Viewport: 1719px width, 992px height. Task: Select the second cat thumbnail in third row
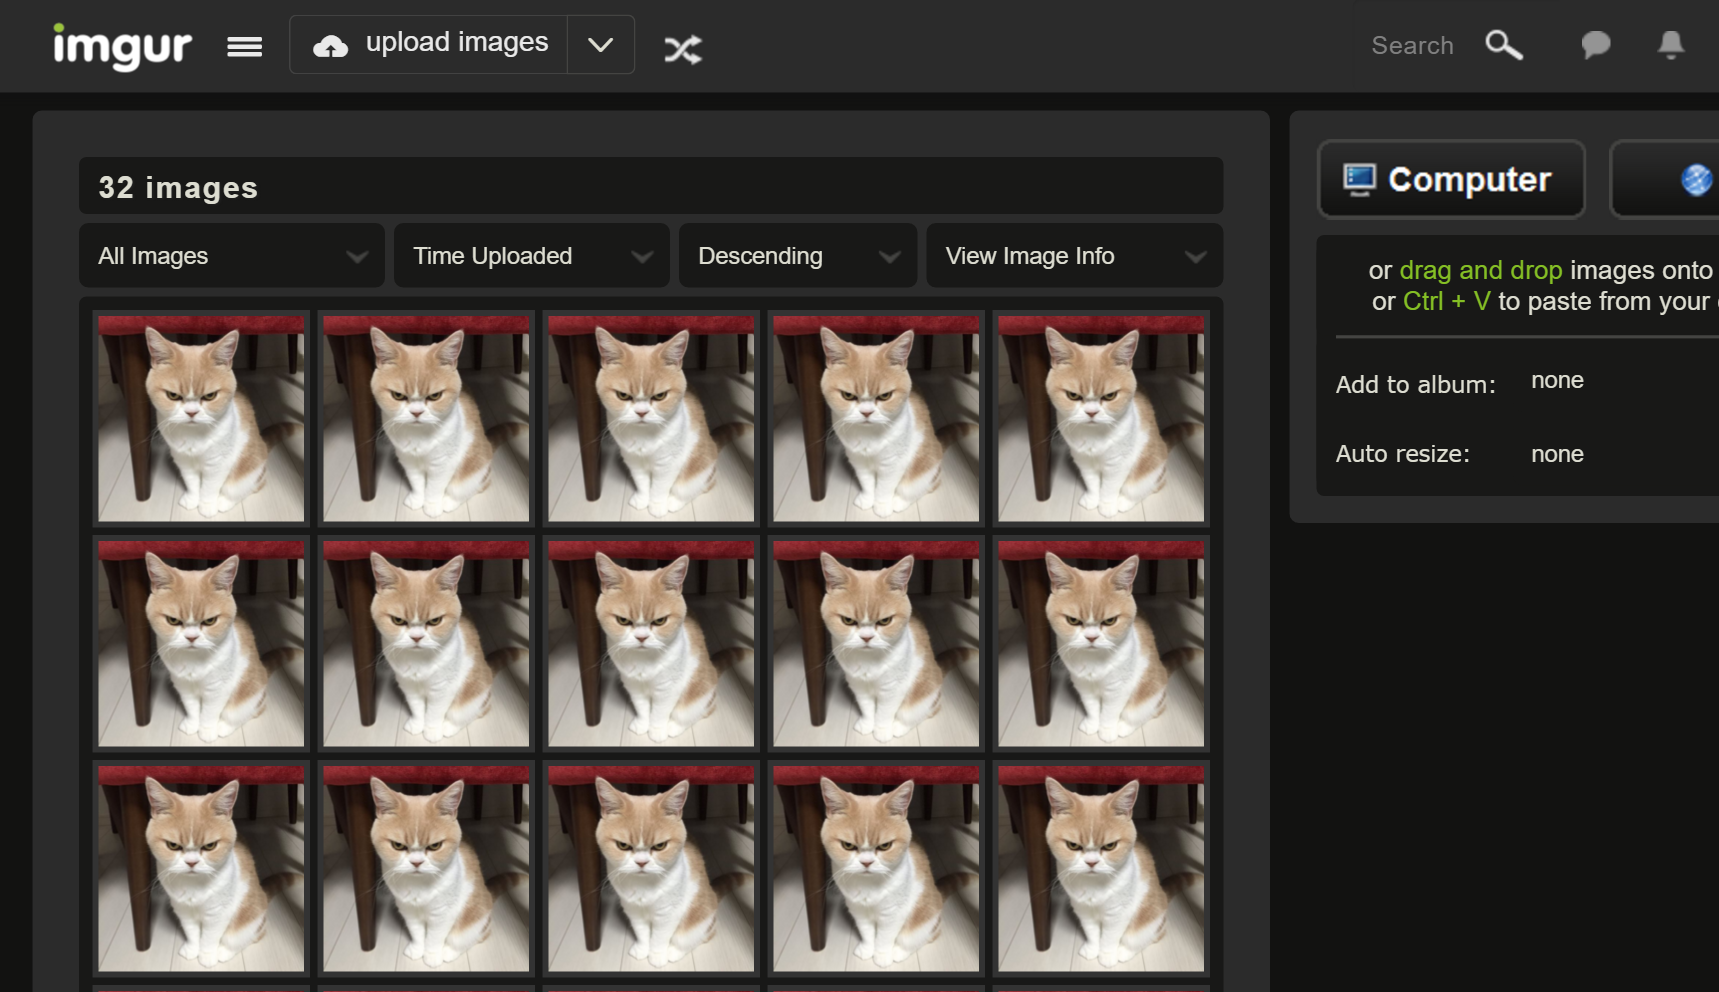pos(426,869)
